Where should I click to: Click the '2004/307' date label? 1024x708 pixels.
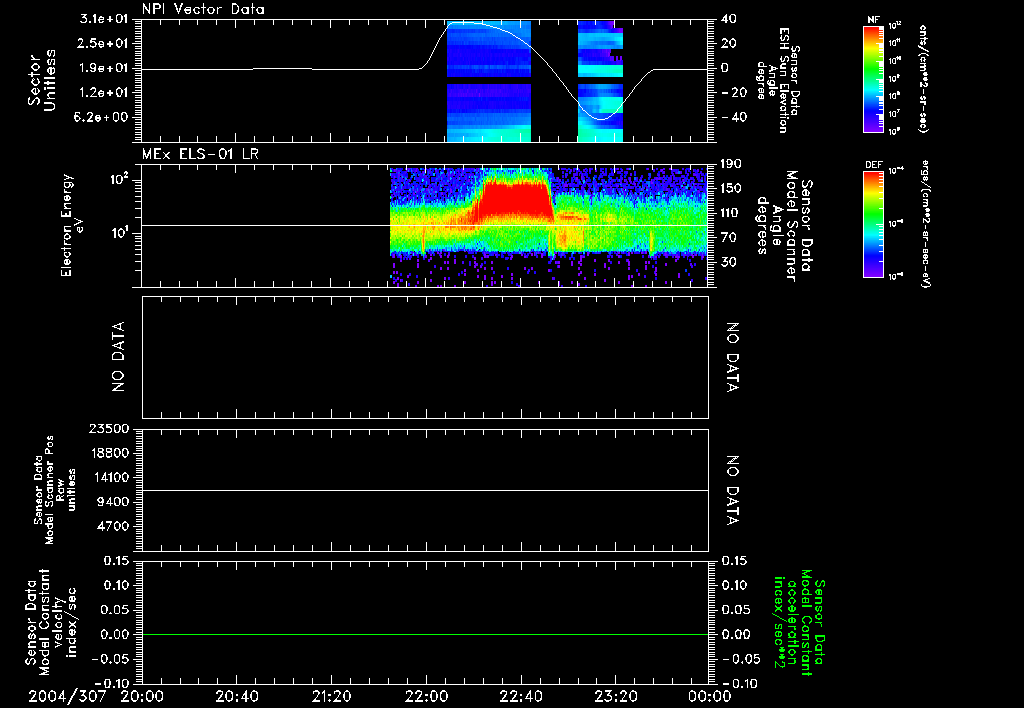[x=67, y=696]
